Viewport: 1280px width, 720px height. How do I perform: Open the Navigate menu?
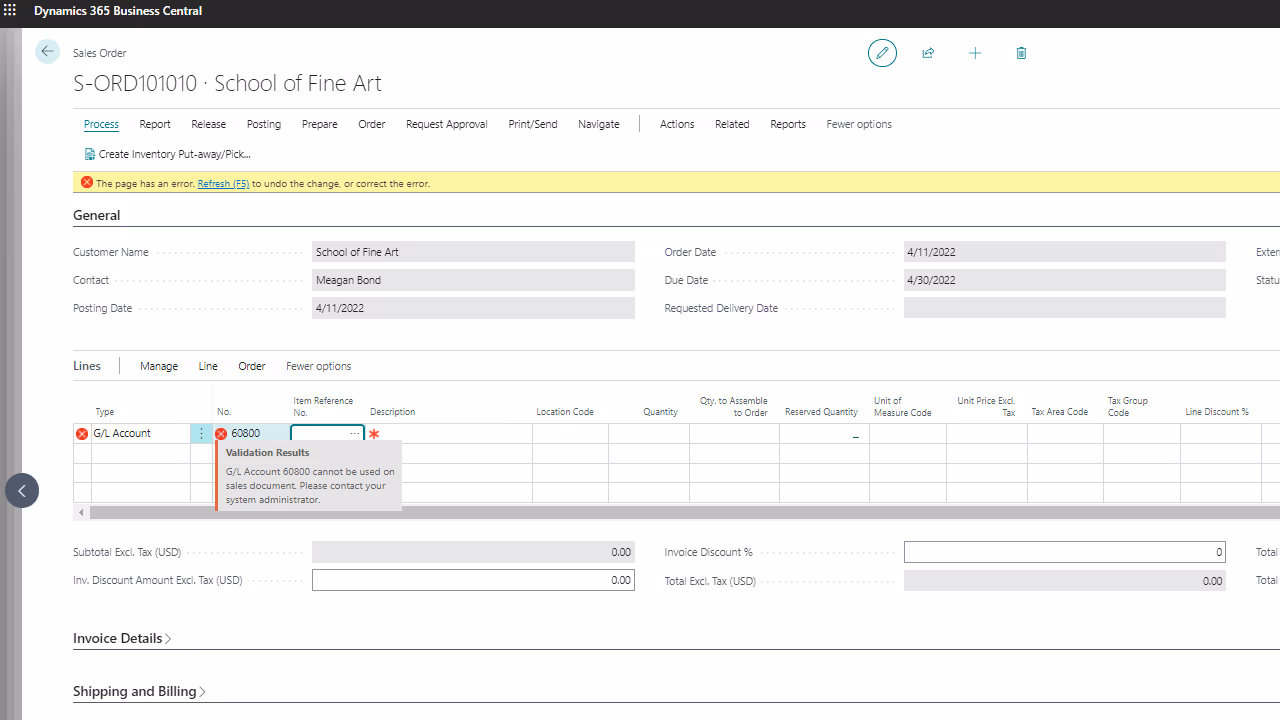(x=599, y=124)
